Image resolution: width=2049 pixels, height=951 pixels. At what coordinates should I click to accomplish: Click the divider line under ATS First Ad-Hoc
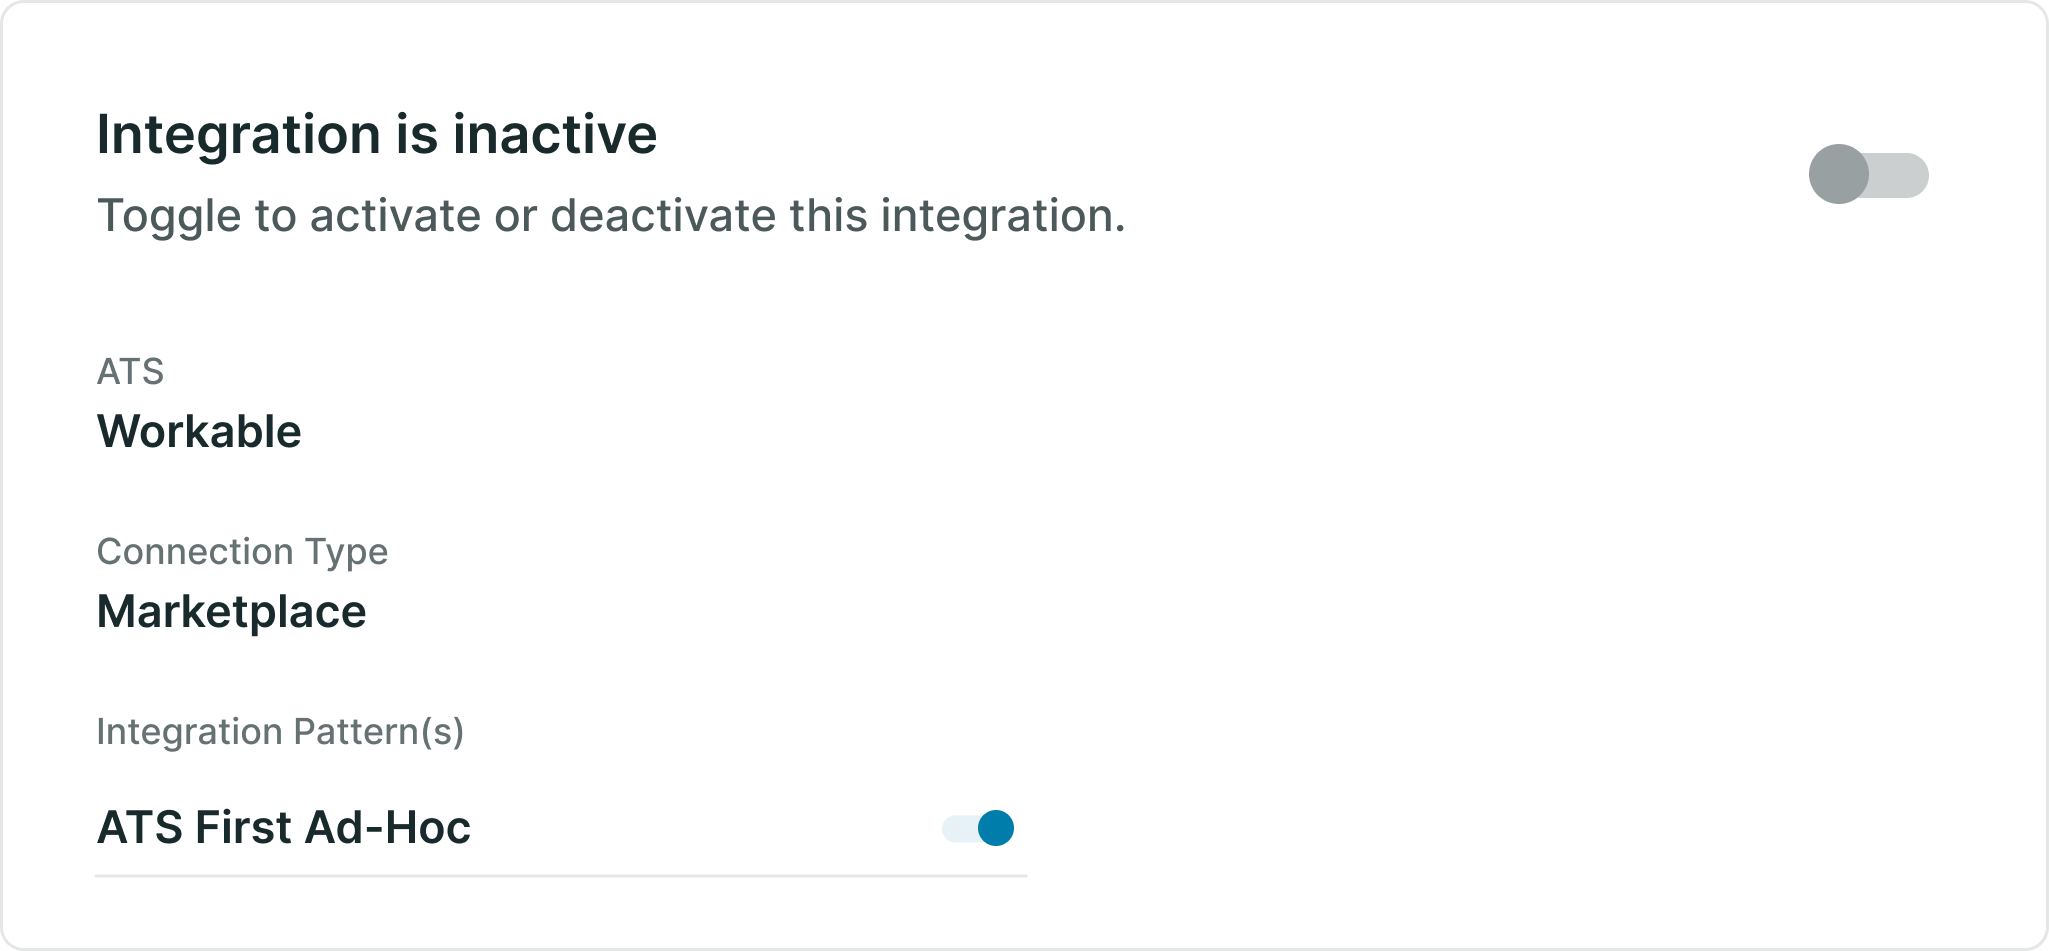click(561, 876)
